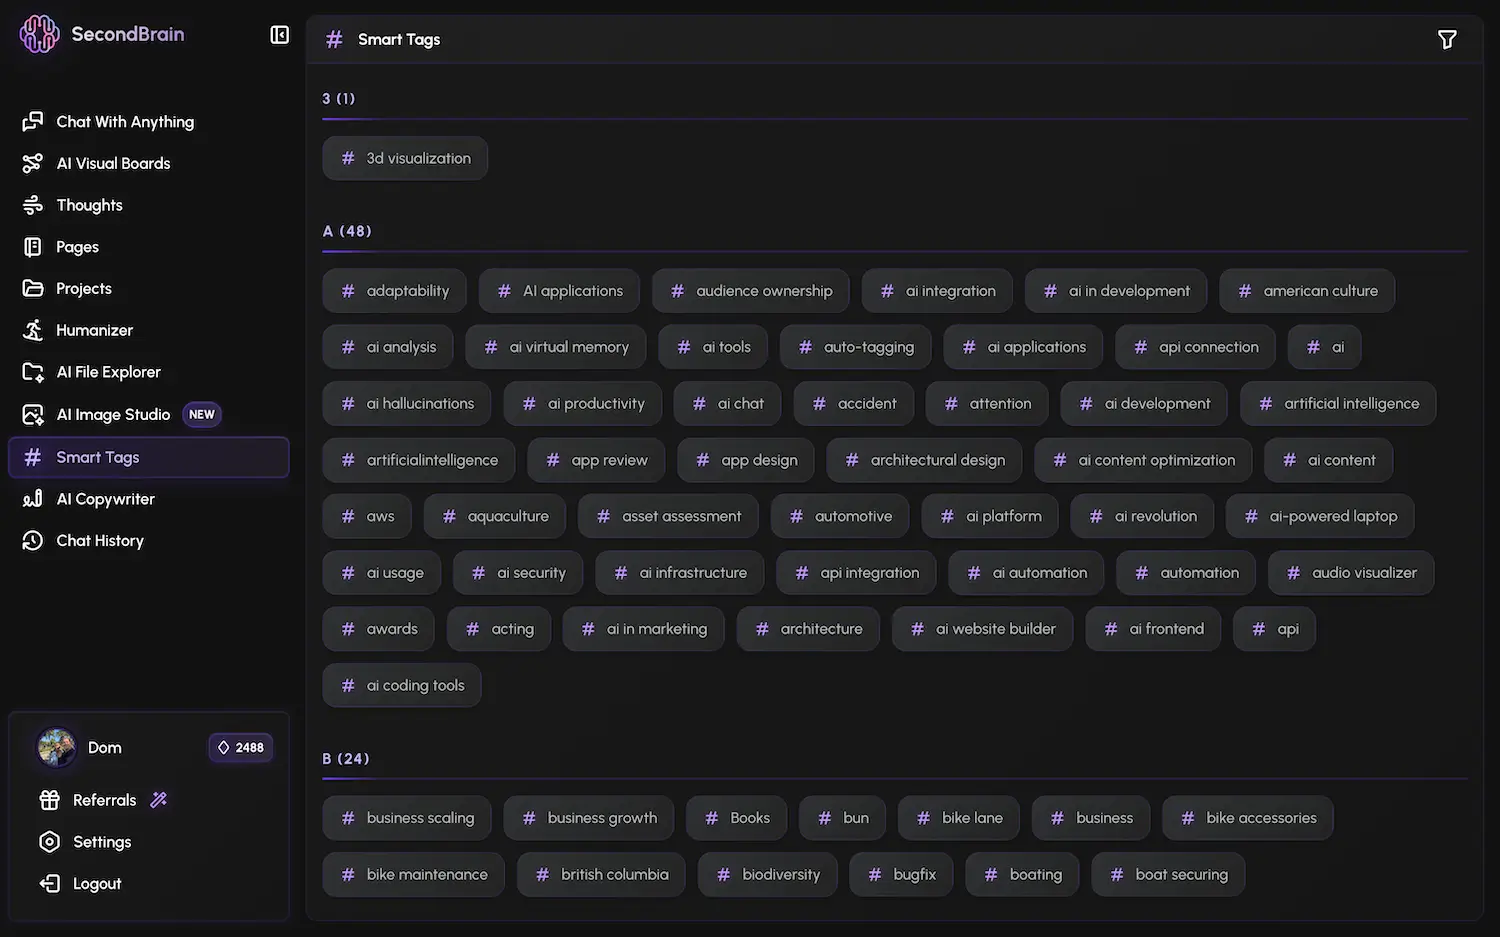Click Dom's profile avatar

[56, 747]
